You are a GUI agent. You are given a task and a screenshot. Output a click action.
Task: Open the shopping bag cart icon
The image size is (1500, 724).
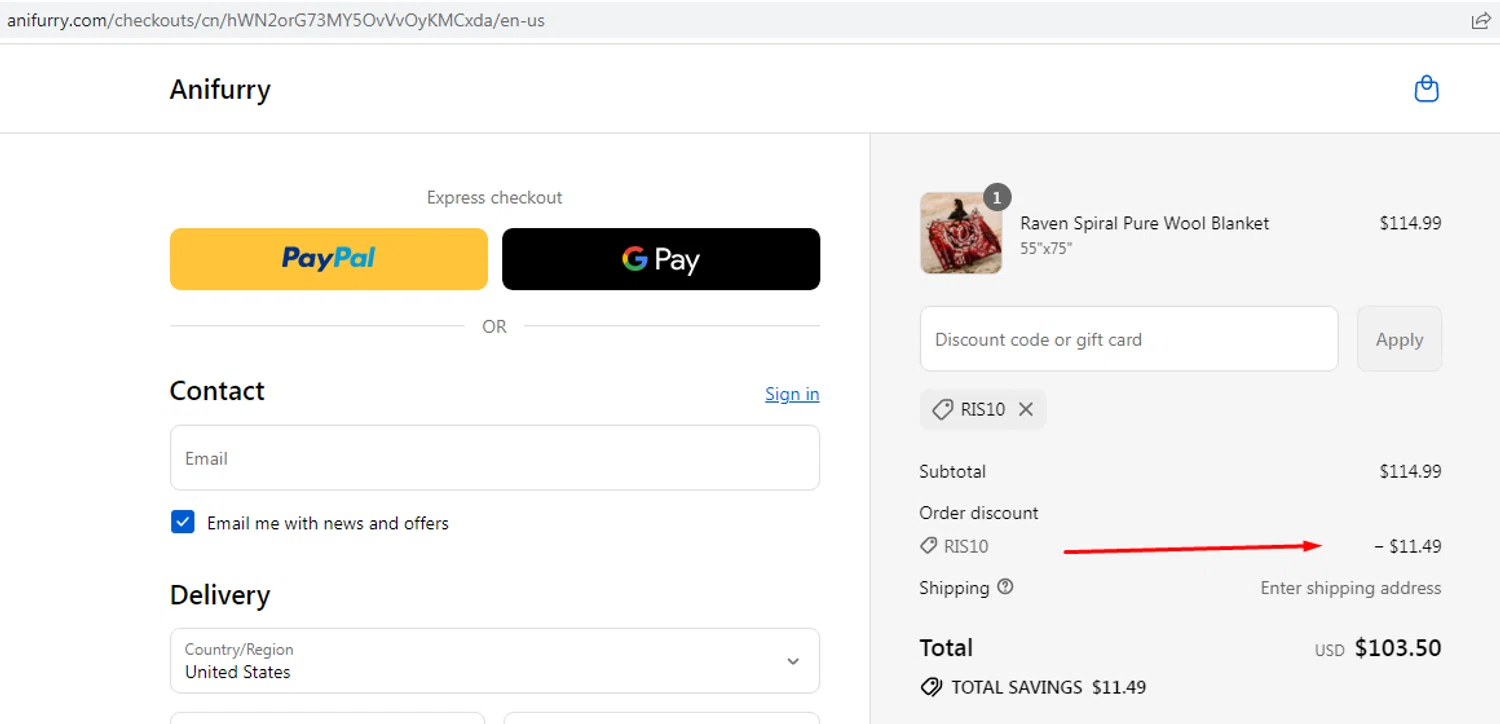(x=1426, y=89)
